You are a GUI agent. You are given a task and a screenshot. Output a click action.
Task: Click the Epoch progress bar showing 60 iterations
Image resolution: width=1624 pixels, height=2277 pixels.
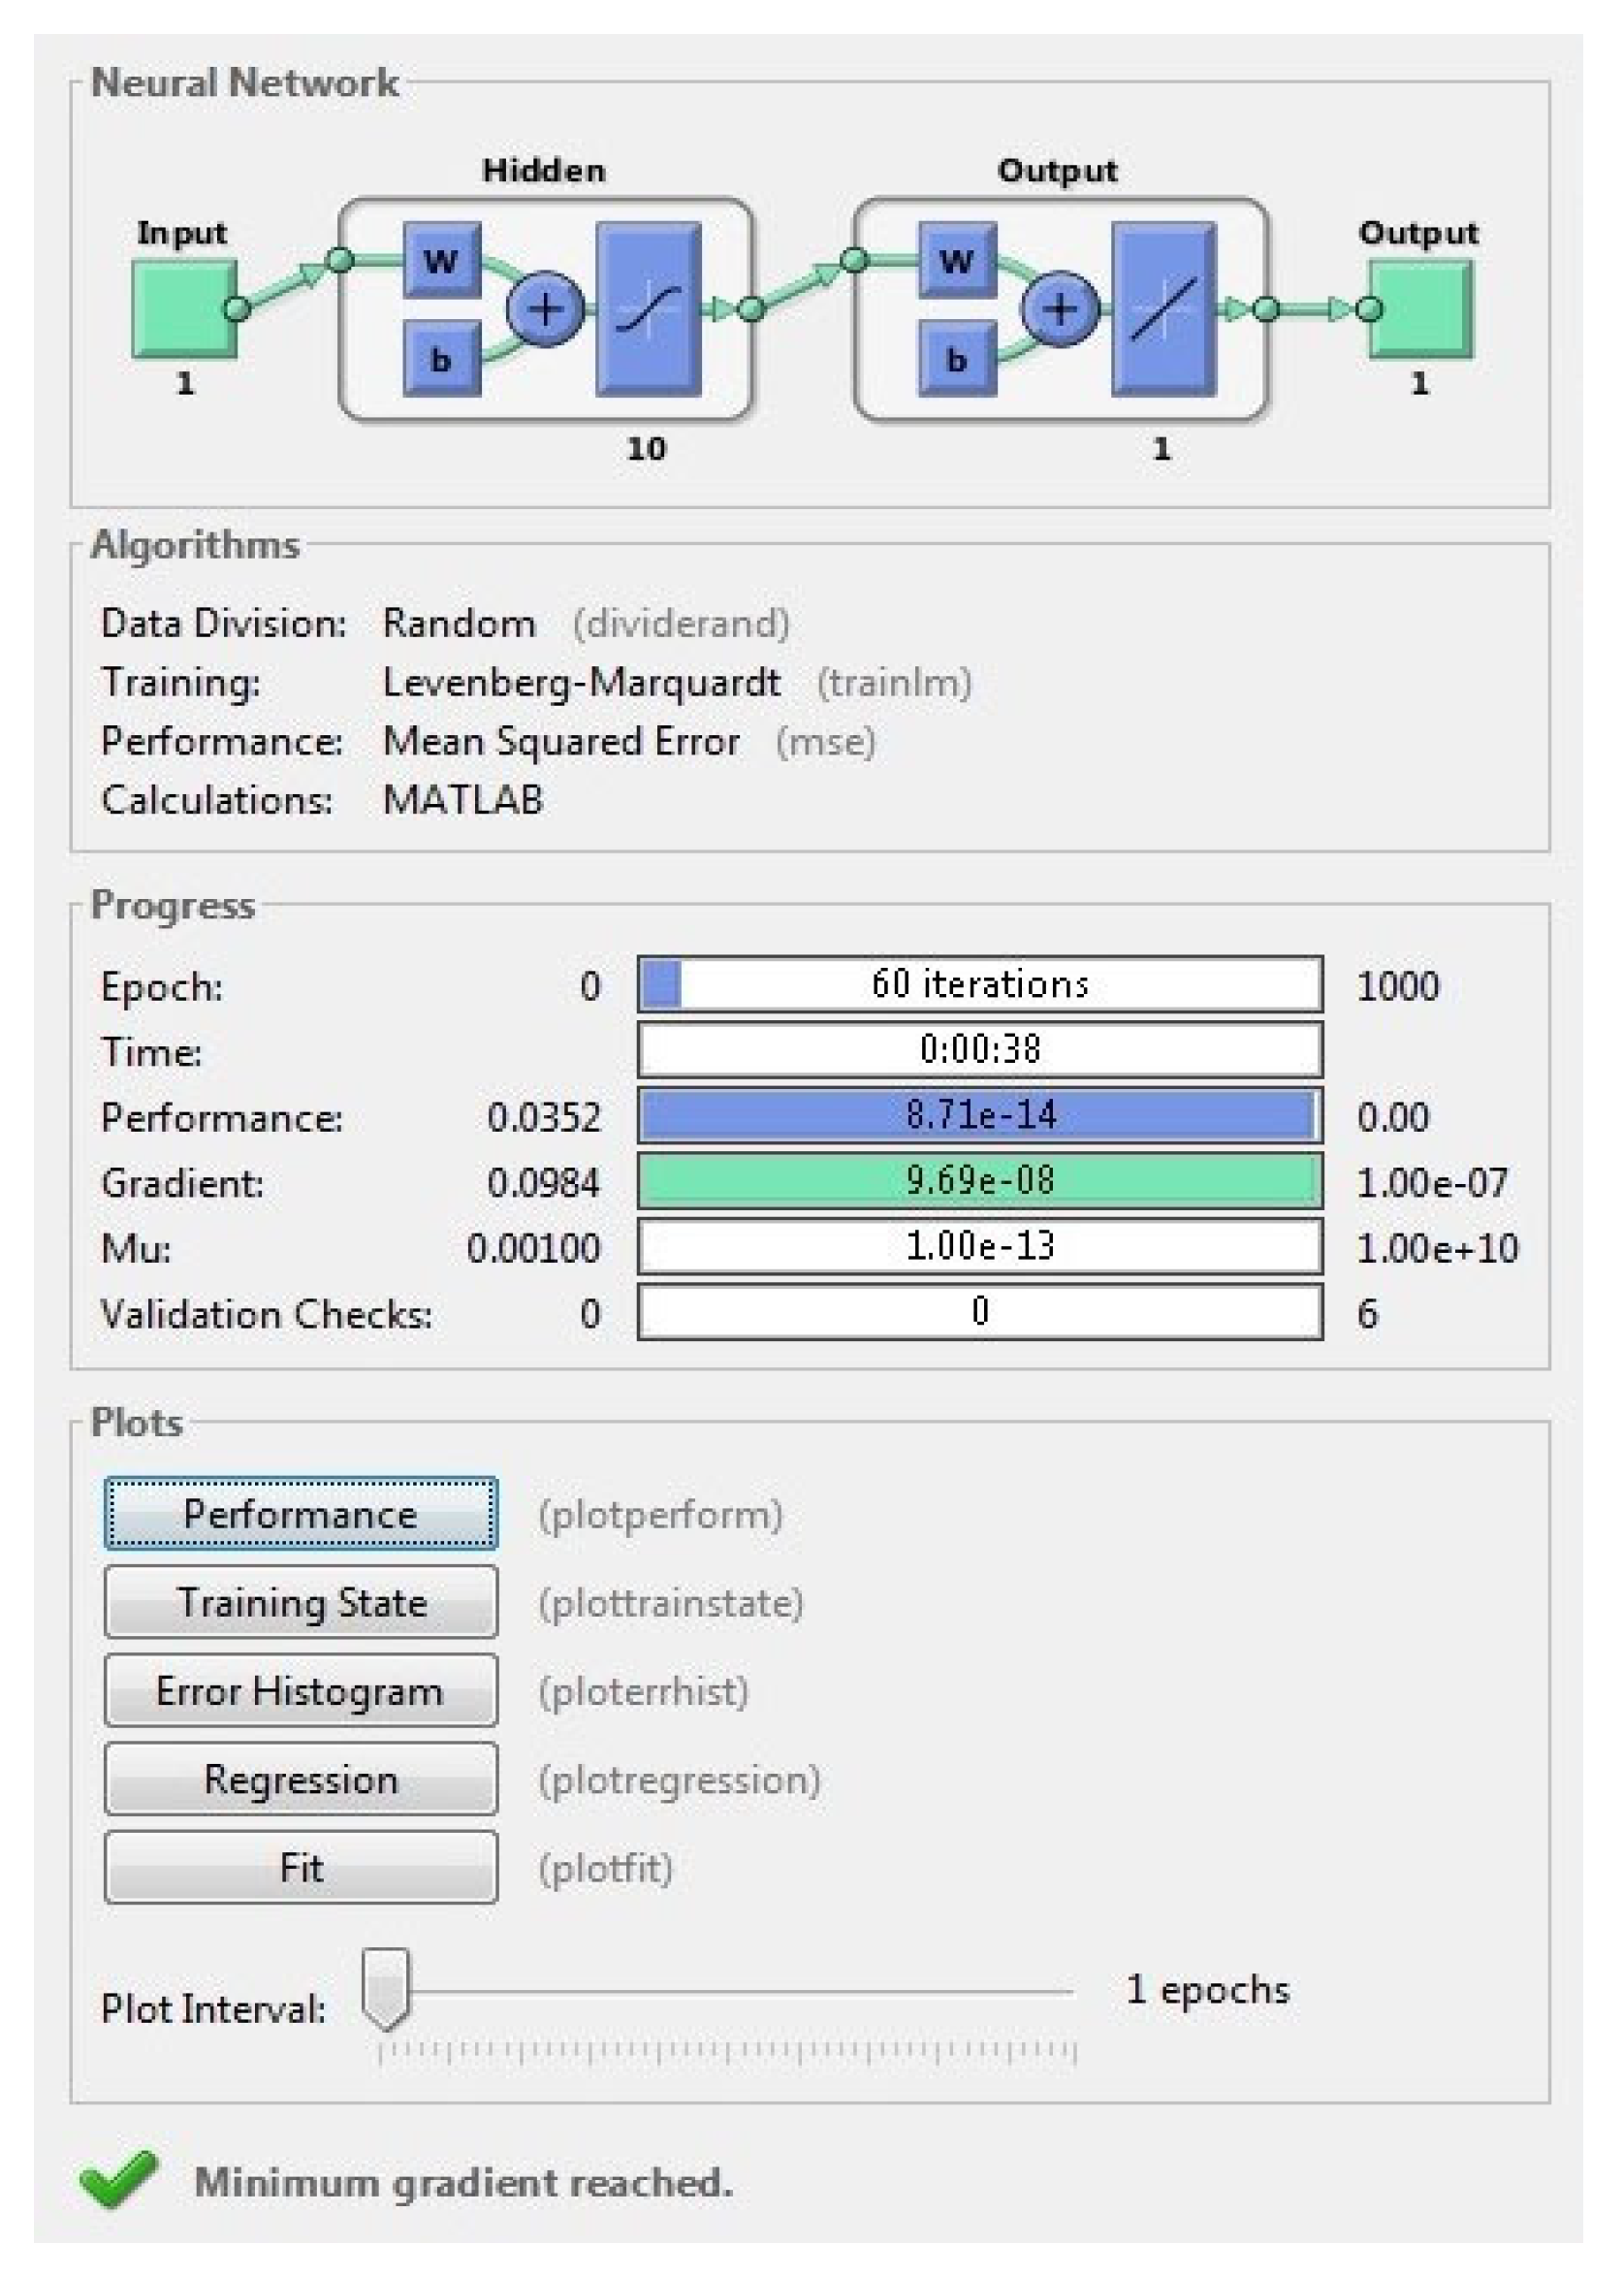980,984
